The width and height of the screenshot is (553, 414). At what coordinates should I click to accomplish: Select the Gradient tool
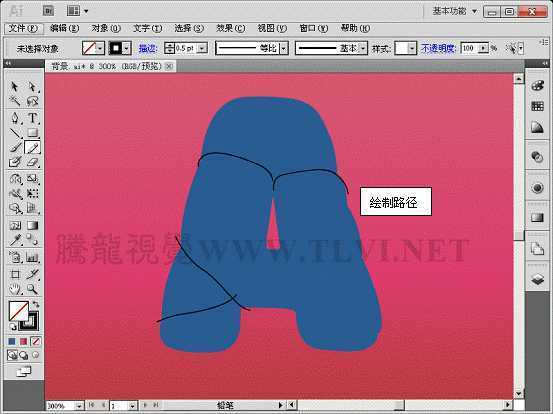(x=32, y=225)
